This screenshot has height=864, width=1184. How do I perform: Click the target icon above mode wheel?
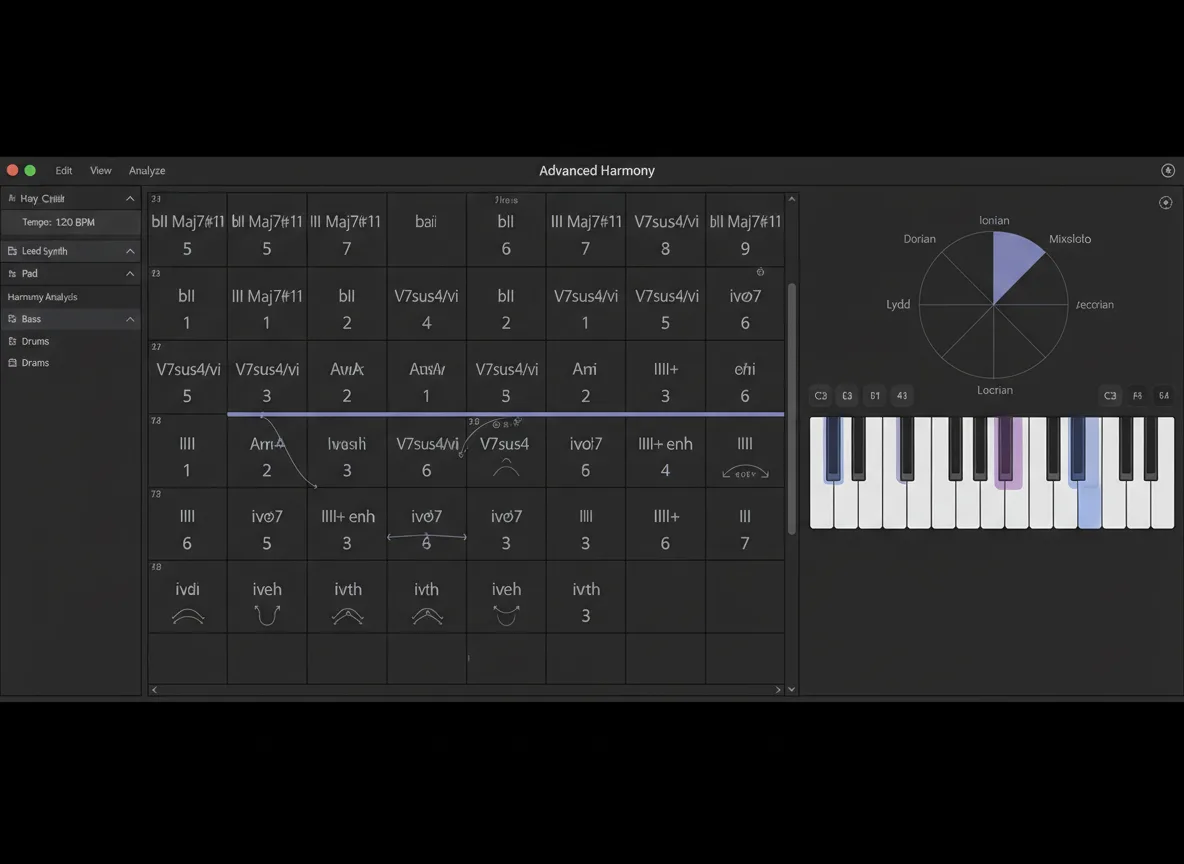point(1165,202)
